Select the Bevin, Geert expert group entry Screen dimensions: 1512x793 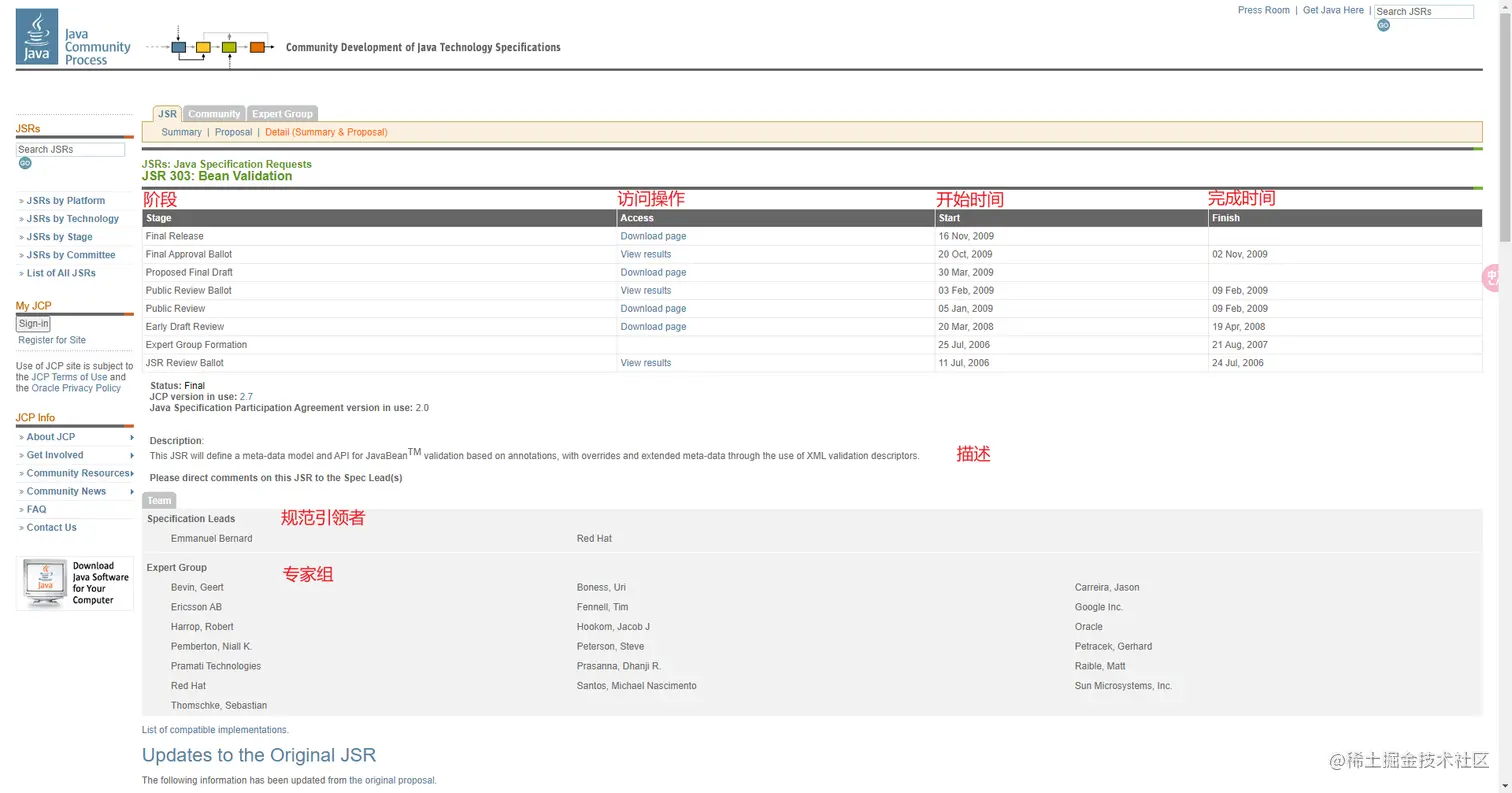pos(197,588)
